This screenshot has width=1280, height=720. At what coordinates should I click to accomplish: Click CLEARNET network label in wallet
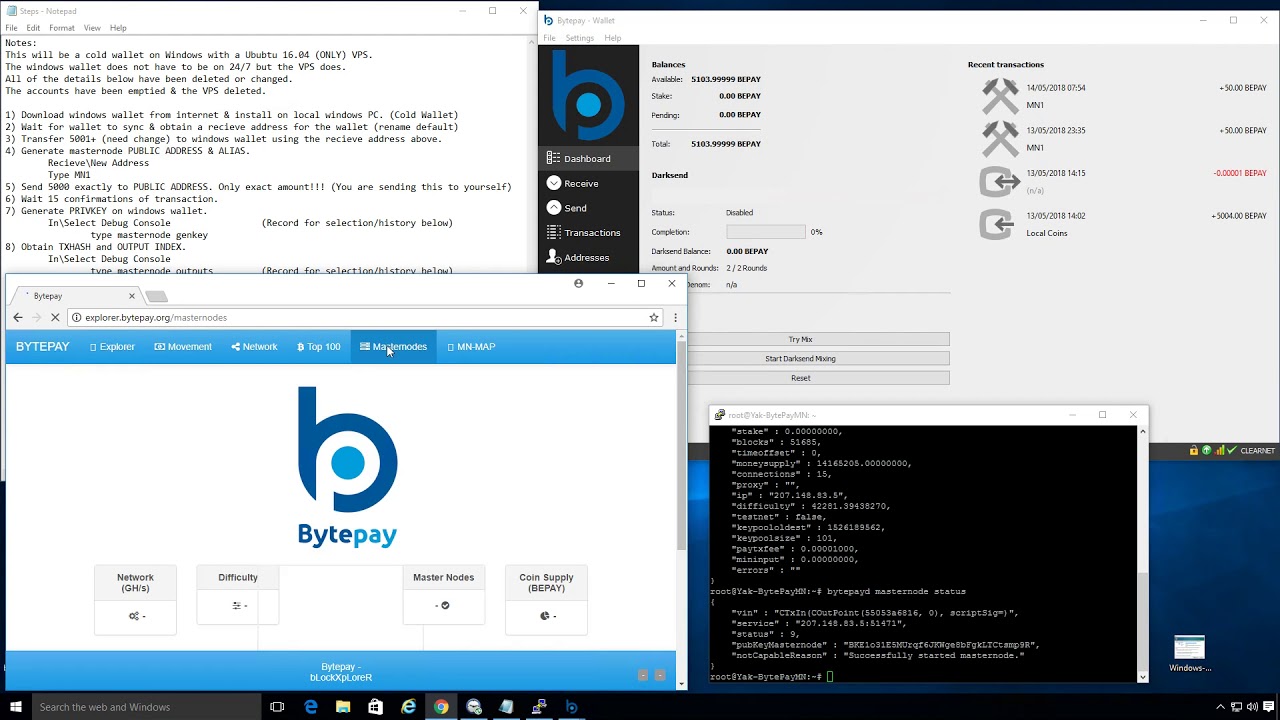pyautogui.click(x=1257, y=451)
